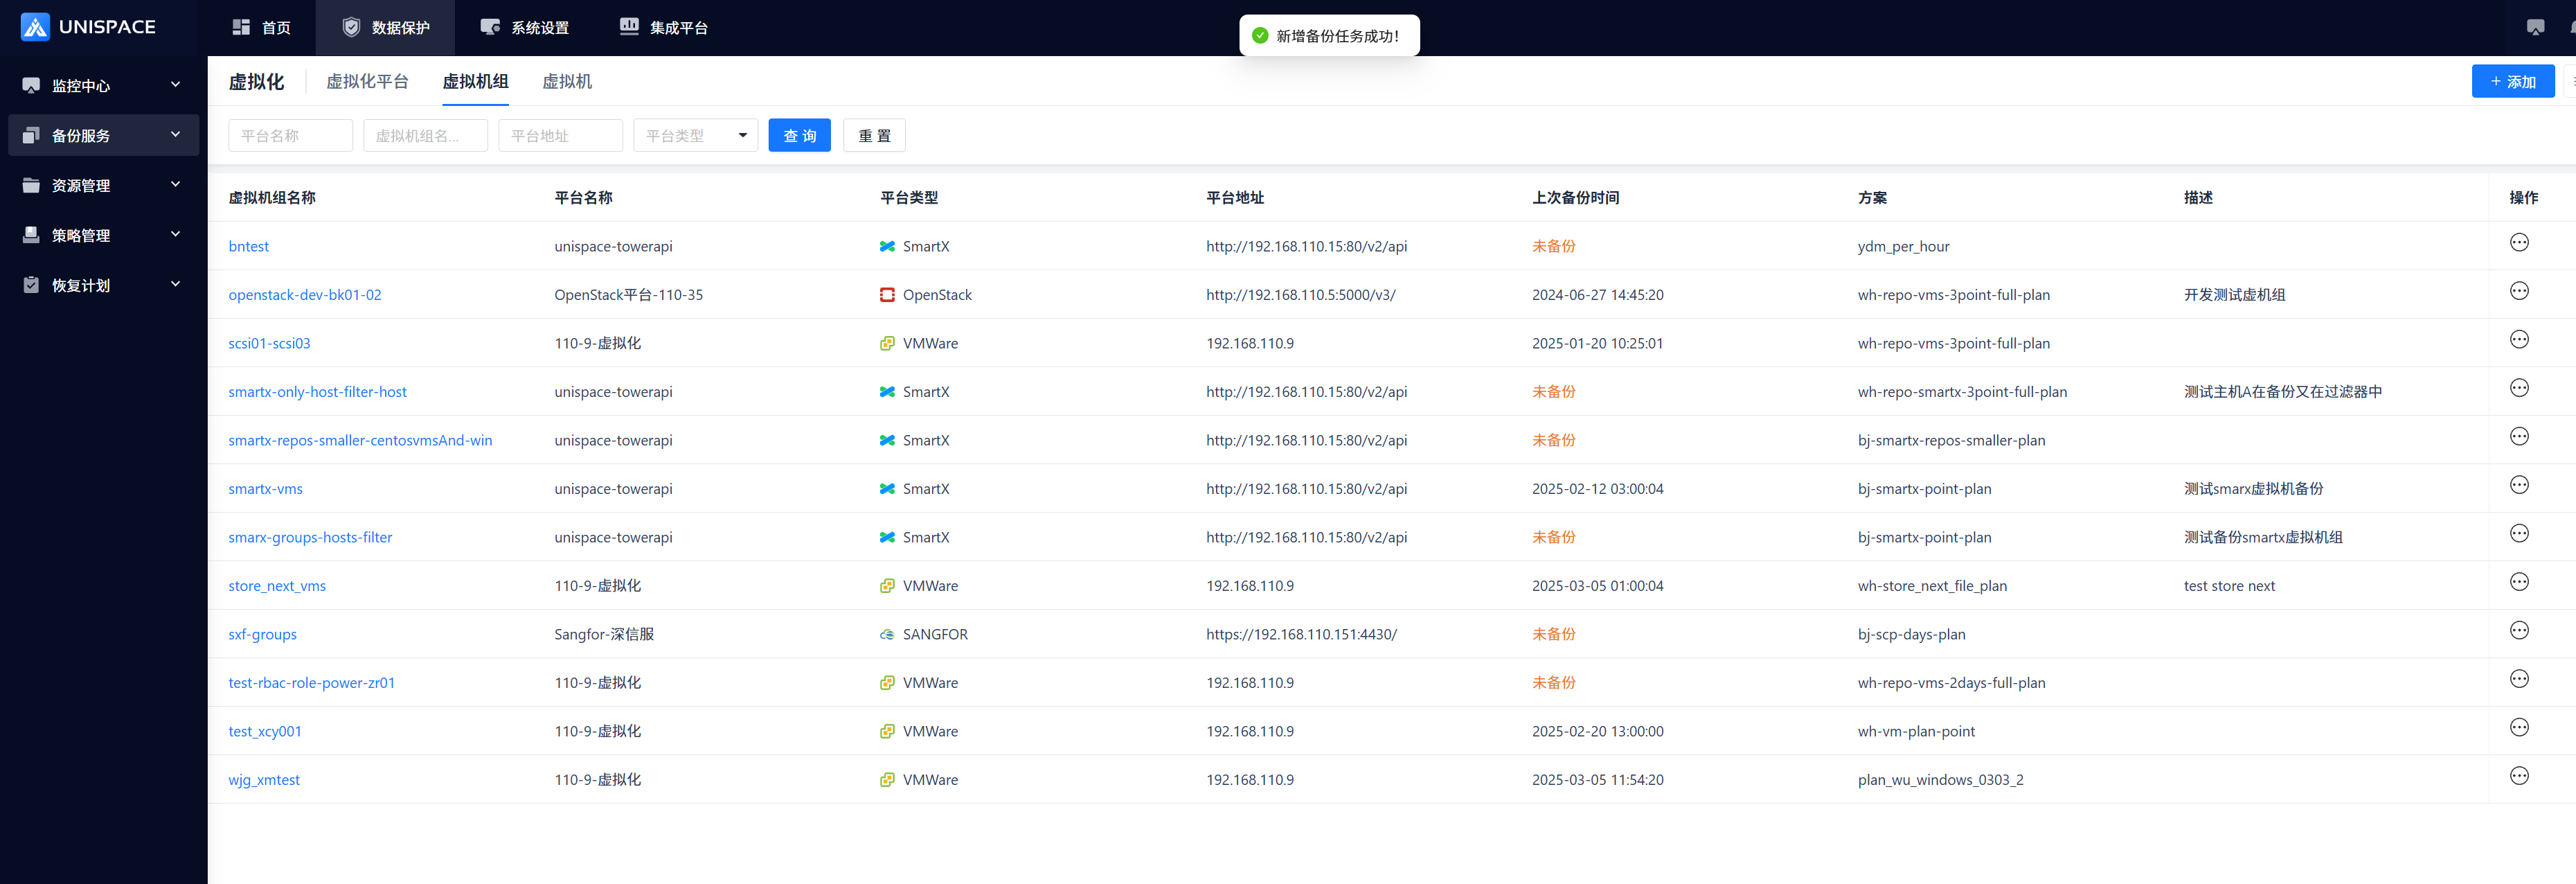Viewport: 2576px width, 884px height.
Task: Focus the 平台名称 filter input field
Action: [290, 136]
